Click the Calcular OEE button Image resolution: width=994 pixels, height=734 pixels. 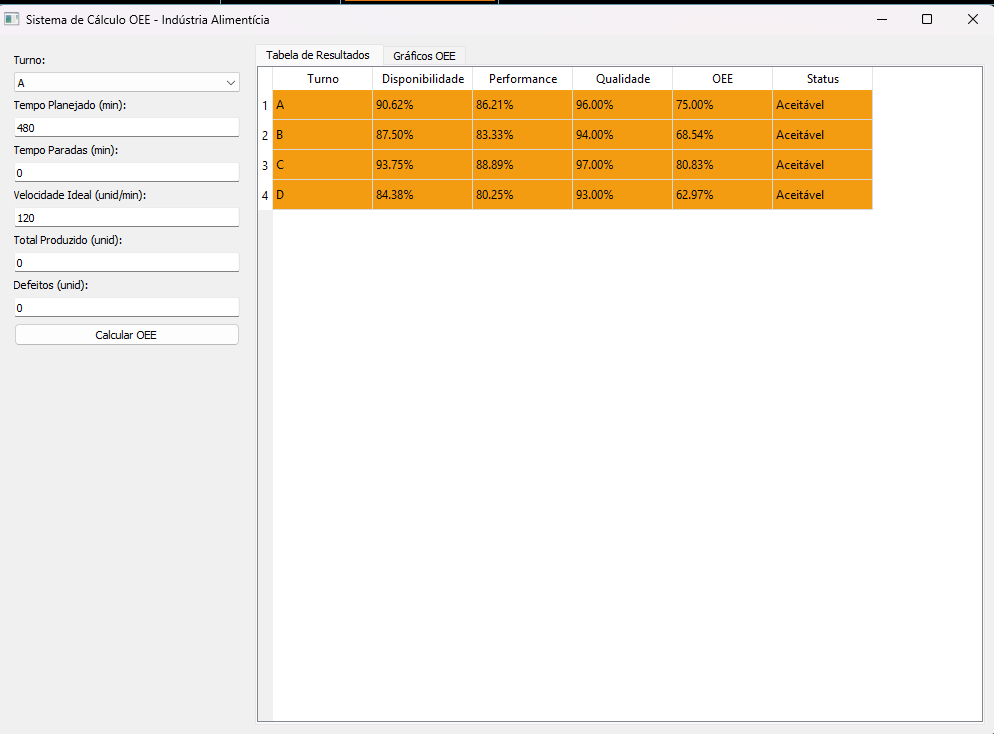(x=127, y=335)
